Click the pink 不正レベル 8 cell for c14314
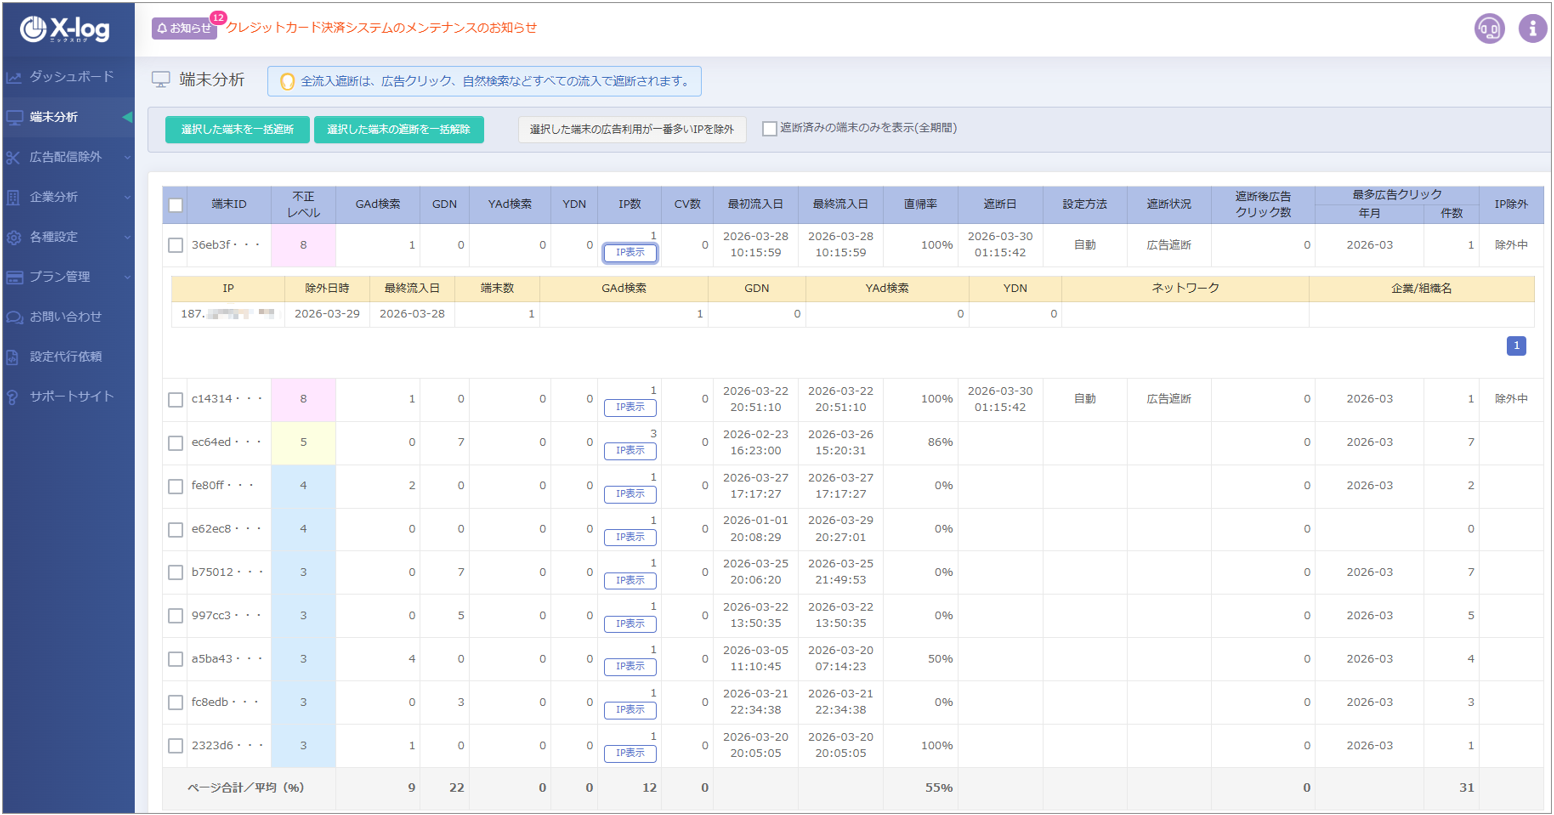The width and height of the screenshot is (1554, 815). click(x=303, y=399)
